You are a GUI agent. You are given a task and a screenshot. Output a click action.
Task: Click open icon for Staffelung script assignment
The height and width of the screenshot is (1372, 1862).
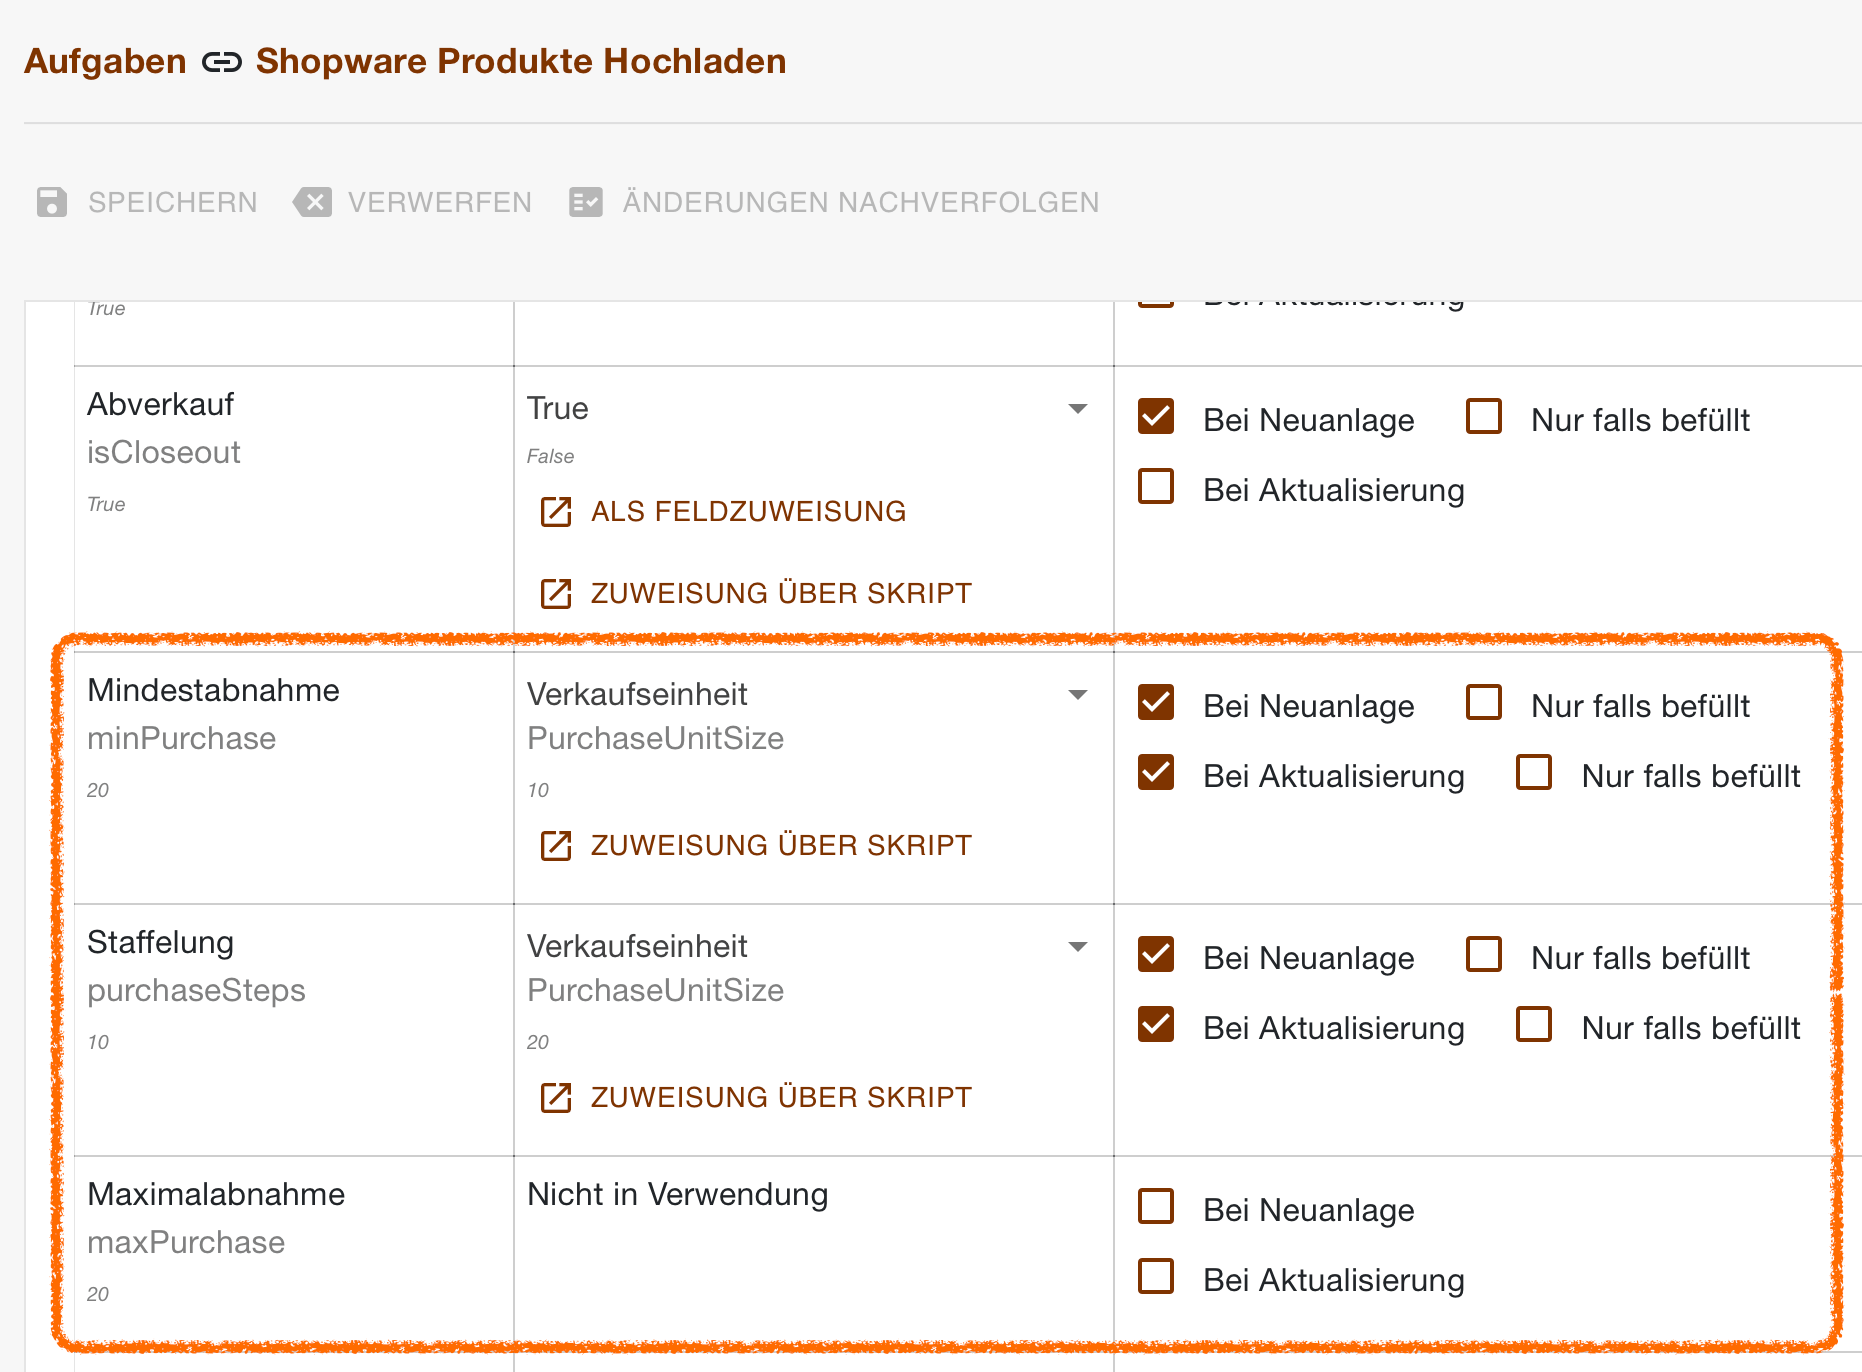click(556, 1098)
